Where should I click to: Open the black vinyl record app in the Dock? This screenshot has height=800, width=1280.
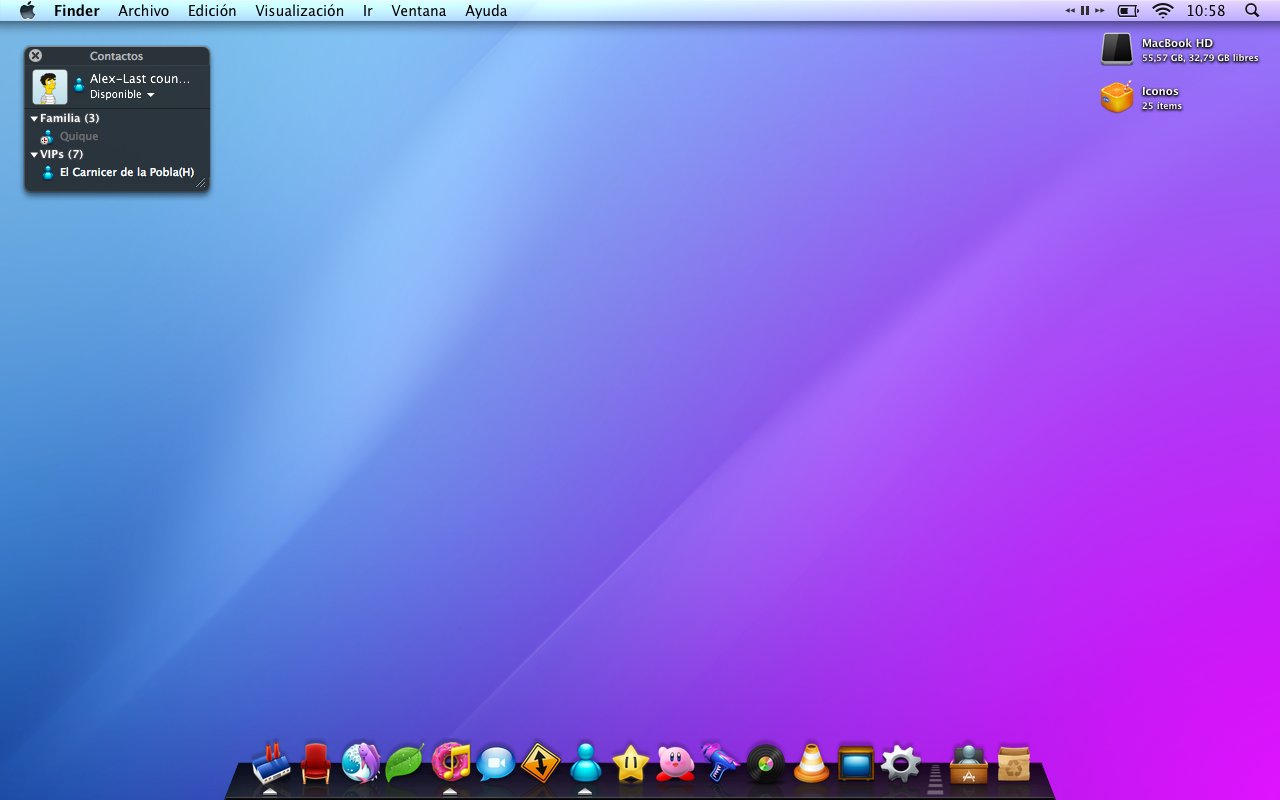click(766, 764)
